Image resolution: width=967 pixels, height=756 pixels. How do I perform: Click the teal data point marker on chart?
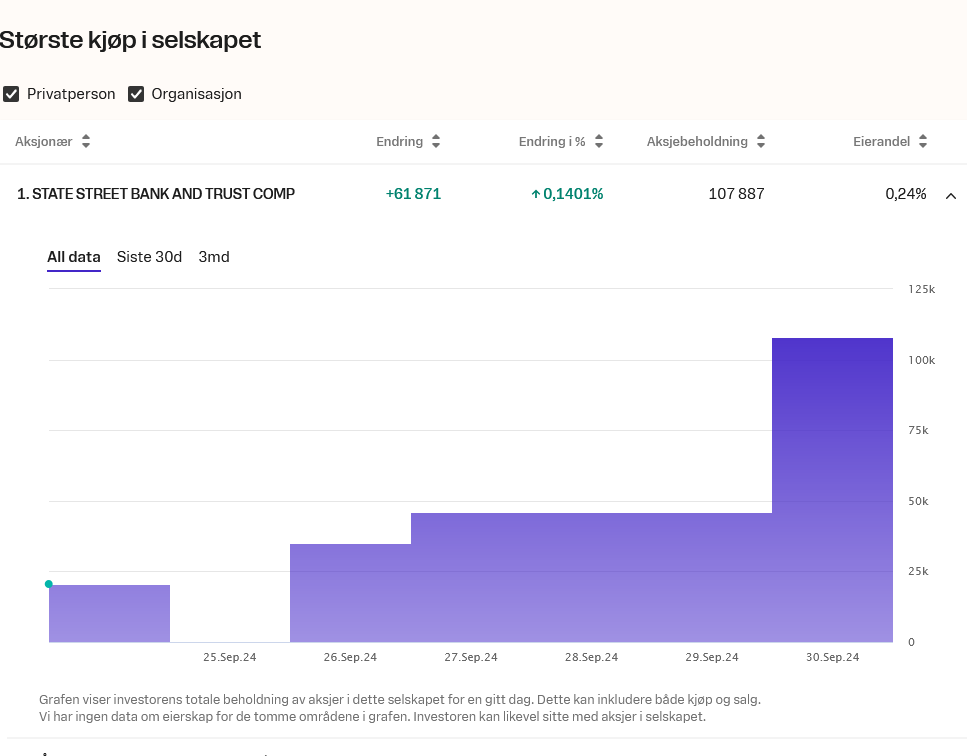coord(49,584)
